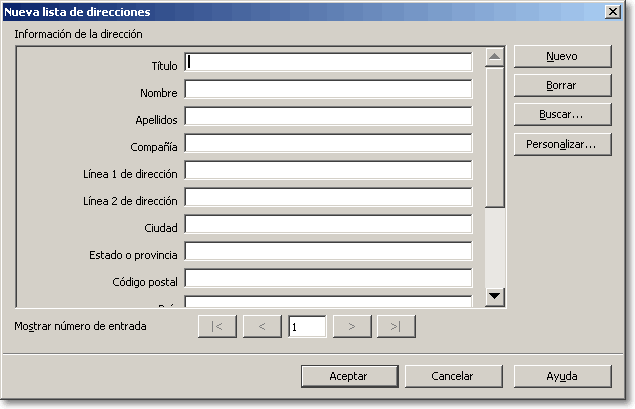Go to the first entry with the |< button
Screen dimensions: 635x409
[x=217, y=326]
